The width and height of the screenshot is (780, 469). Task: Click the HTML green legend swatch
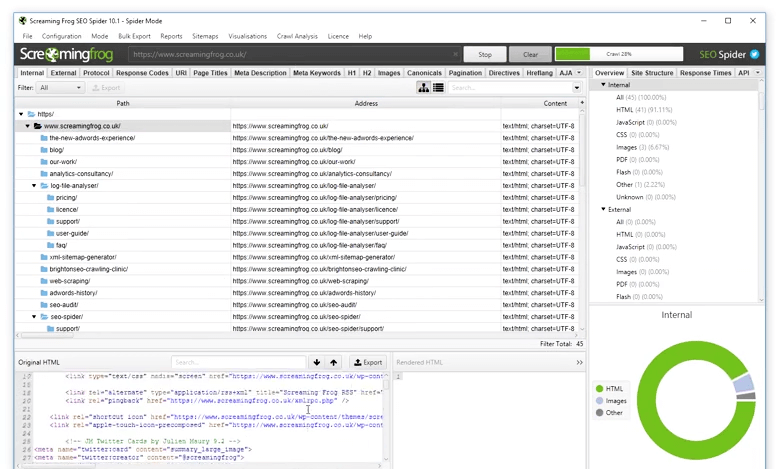[x=599, y=388]
